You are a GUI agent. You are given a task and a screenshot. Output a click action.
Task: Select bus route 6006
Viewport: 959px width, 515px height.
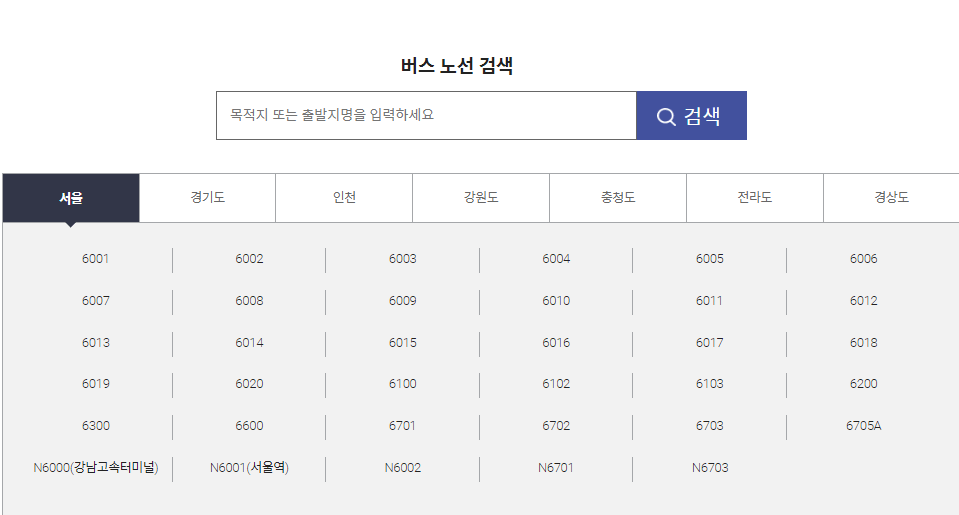(x=864, y=259)
